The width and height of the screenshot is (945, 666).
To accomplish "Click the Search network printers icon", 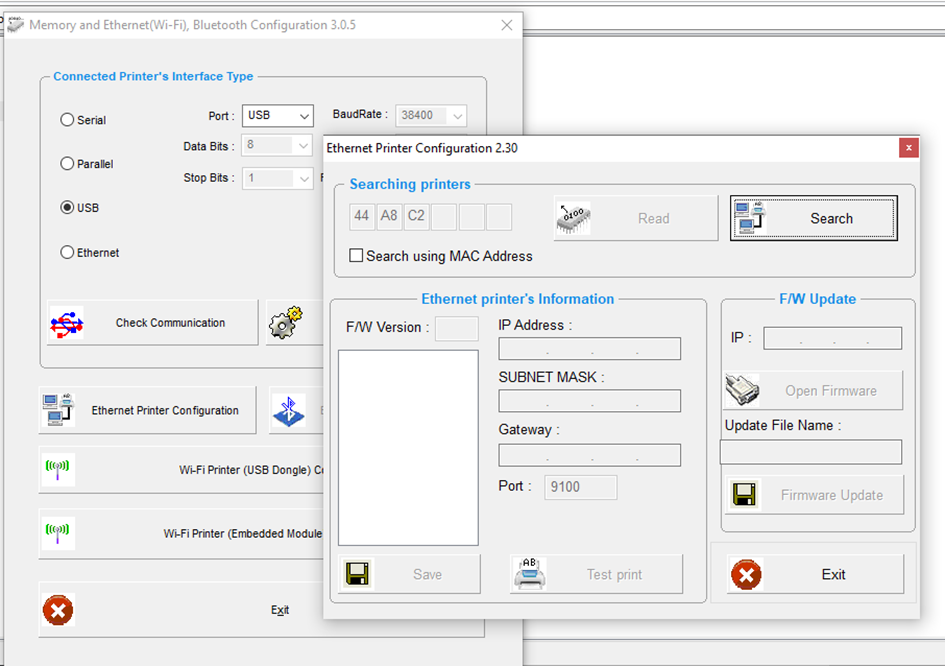I will (x=750, y=218).
